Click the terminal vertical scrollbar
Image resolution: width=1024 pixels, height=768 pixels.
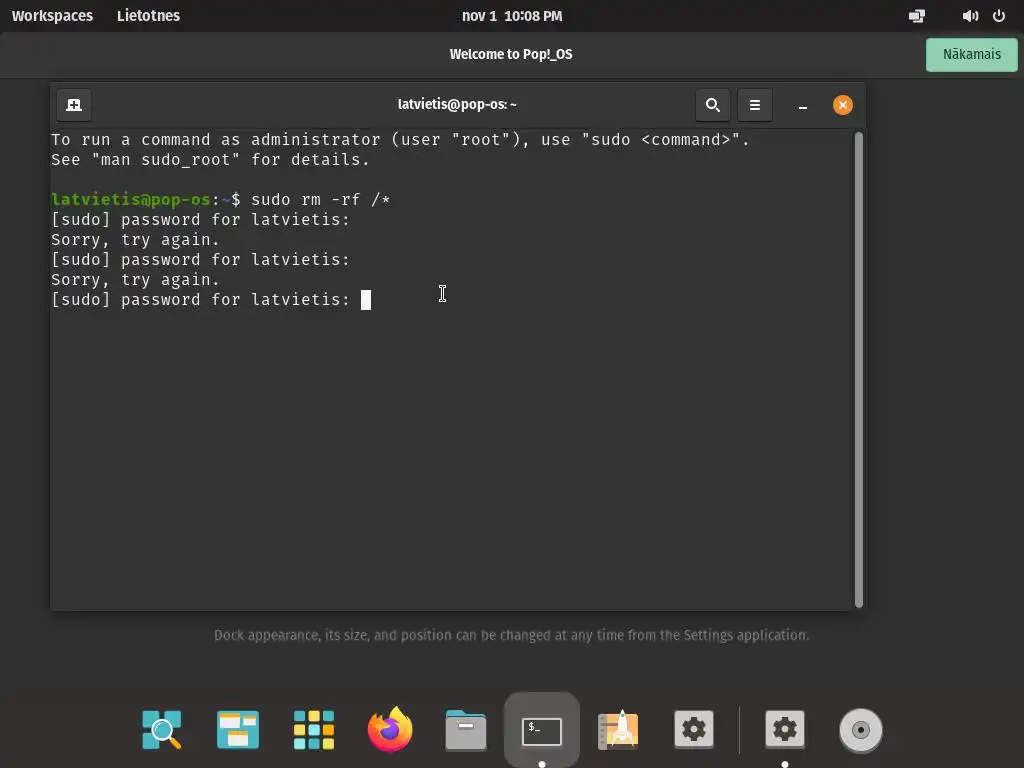click(x=859, y=370)
